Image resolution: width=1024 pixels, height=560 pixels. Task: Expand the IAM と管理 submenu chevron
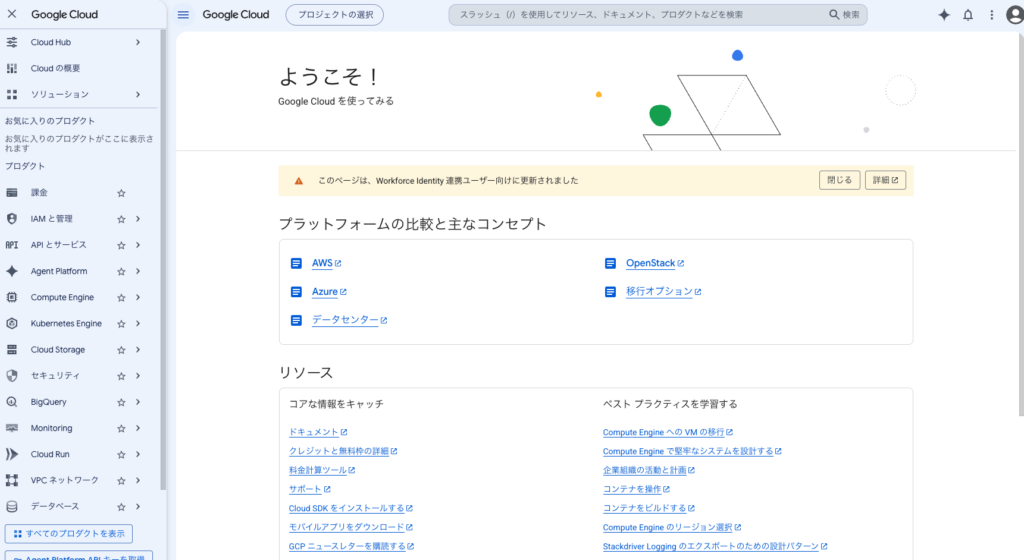[x=138, y=219]
